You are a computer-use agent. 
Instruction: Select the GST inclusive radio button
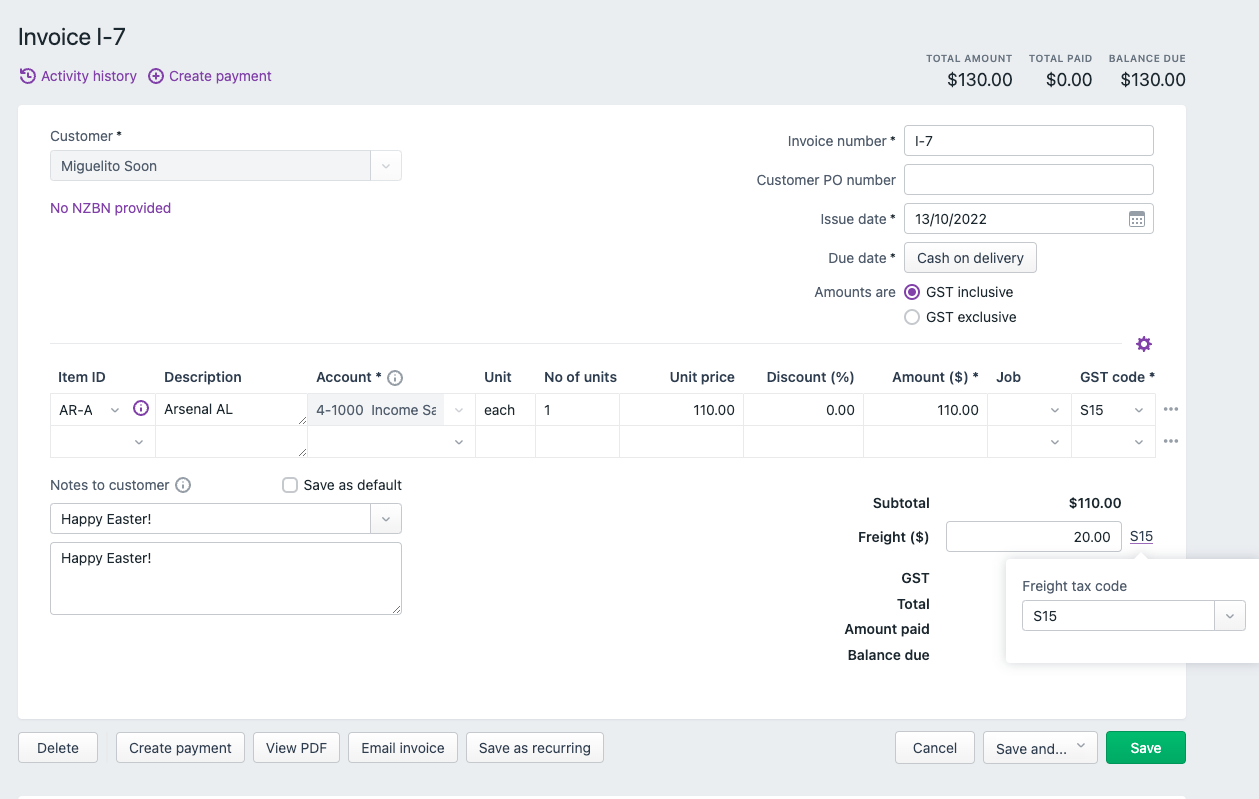coord(911,291)
